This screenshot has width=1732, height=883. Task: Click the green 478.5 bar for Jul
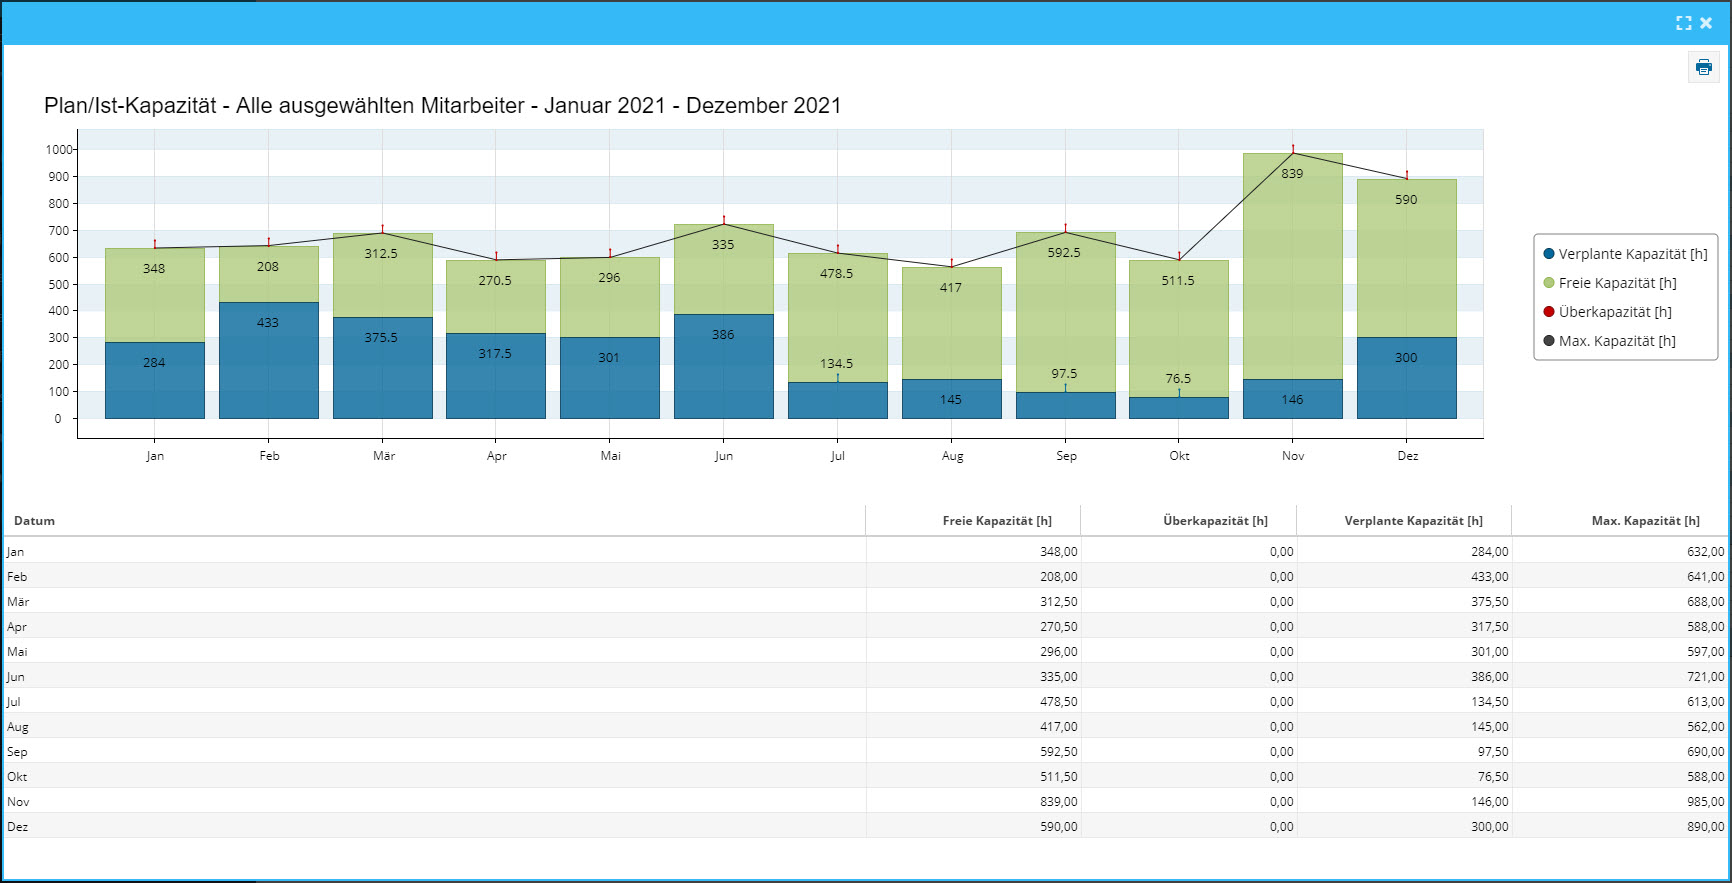tap(838, 317)
